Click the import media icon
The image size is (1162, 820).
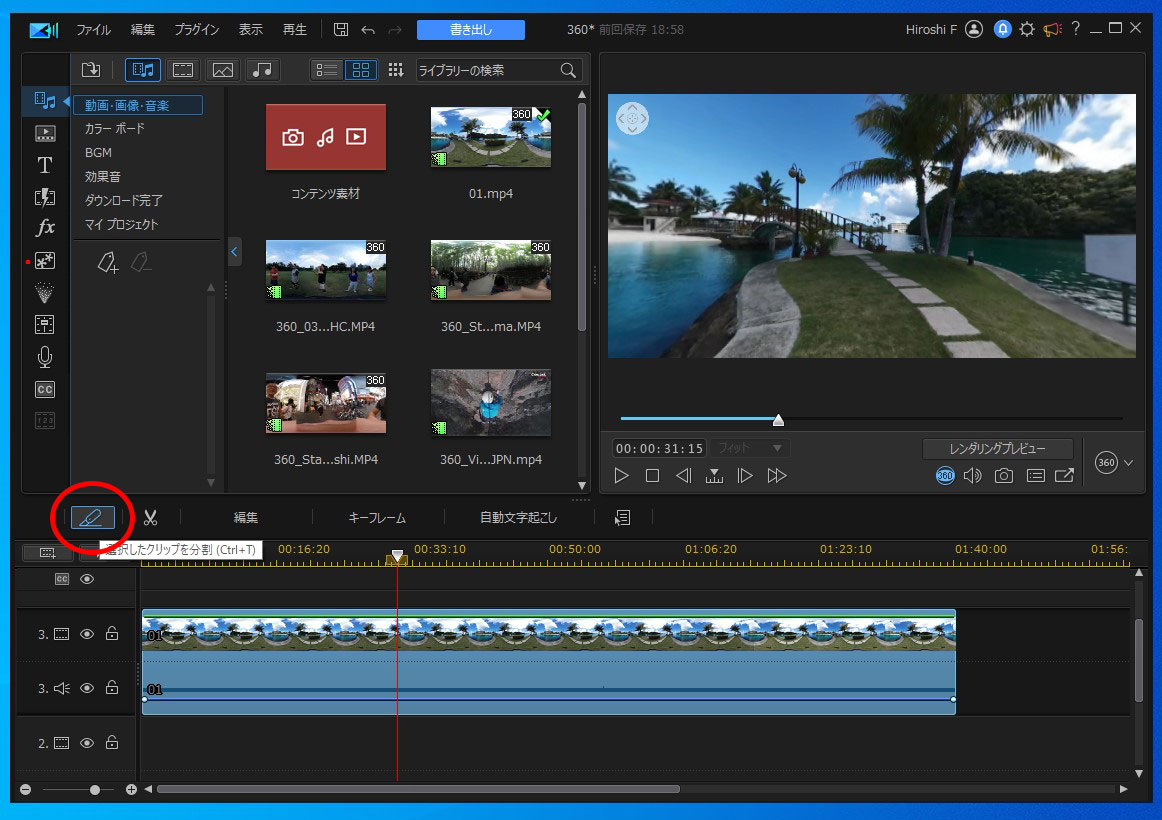(91, 70)
